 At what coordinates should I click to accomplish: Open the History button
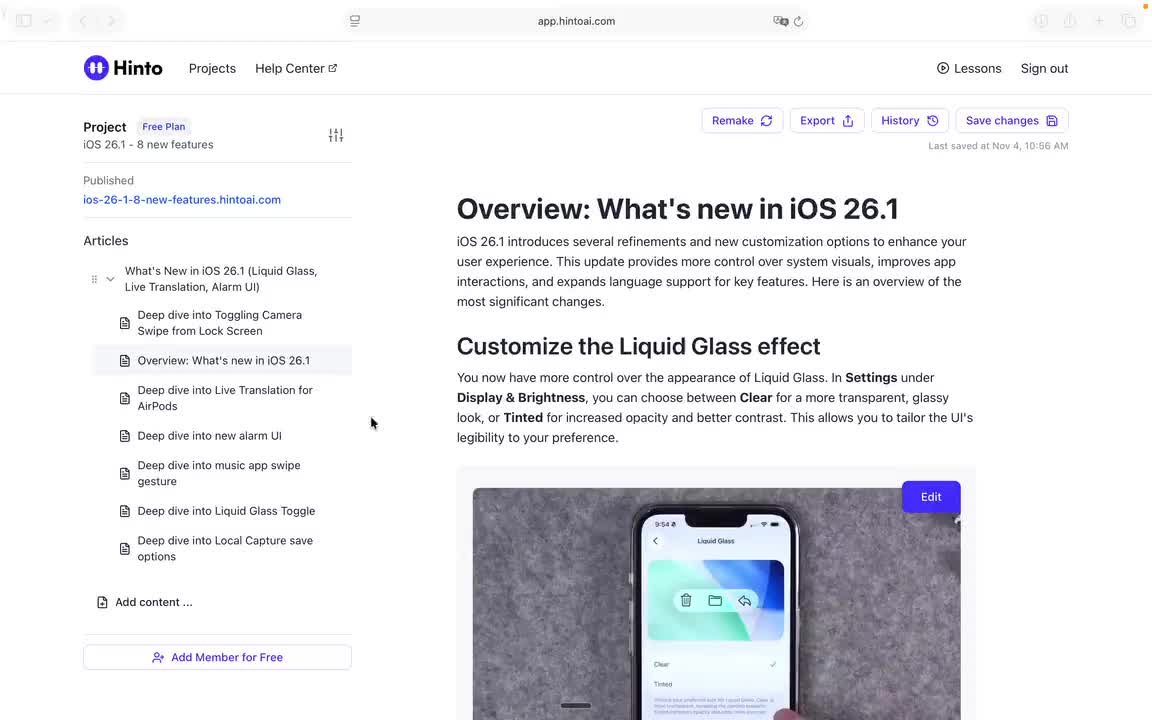click(x=909, y=121)
